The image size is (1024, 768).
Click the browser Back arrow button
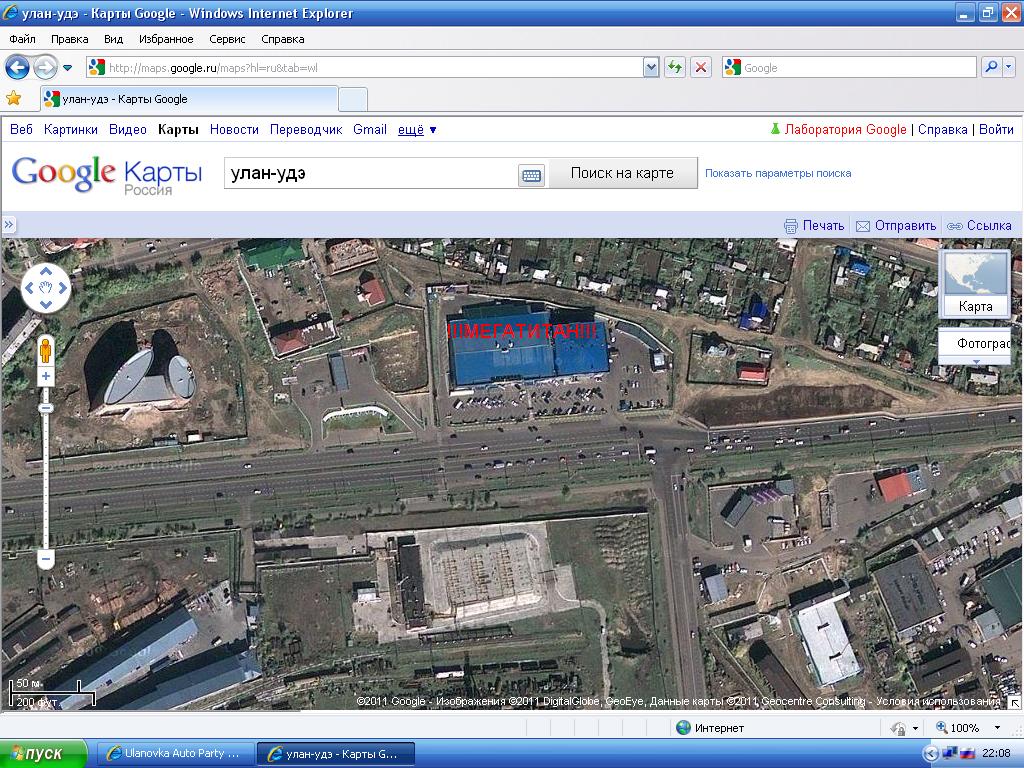(x=18, y=67)
